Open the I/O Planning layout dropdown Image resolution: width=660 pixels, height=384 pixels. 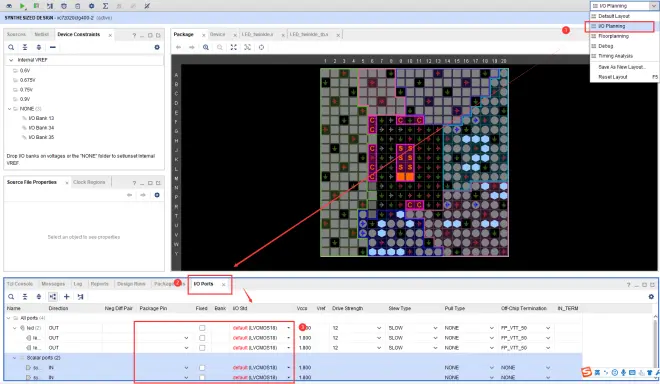pos(624,6)
